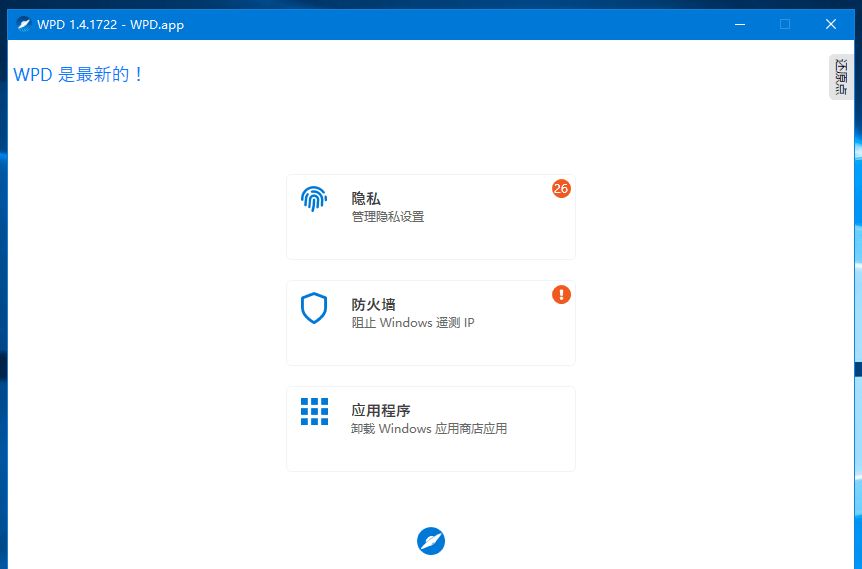Click the '卸载 Windows 应用商店应用' description text
The width and height of the screenshot is (862, 569).
point(429,429)
